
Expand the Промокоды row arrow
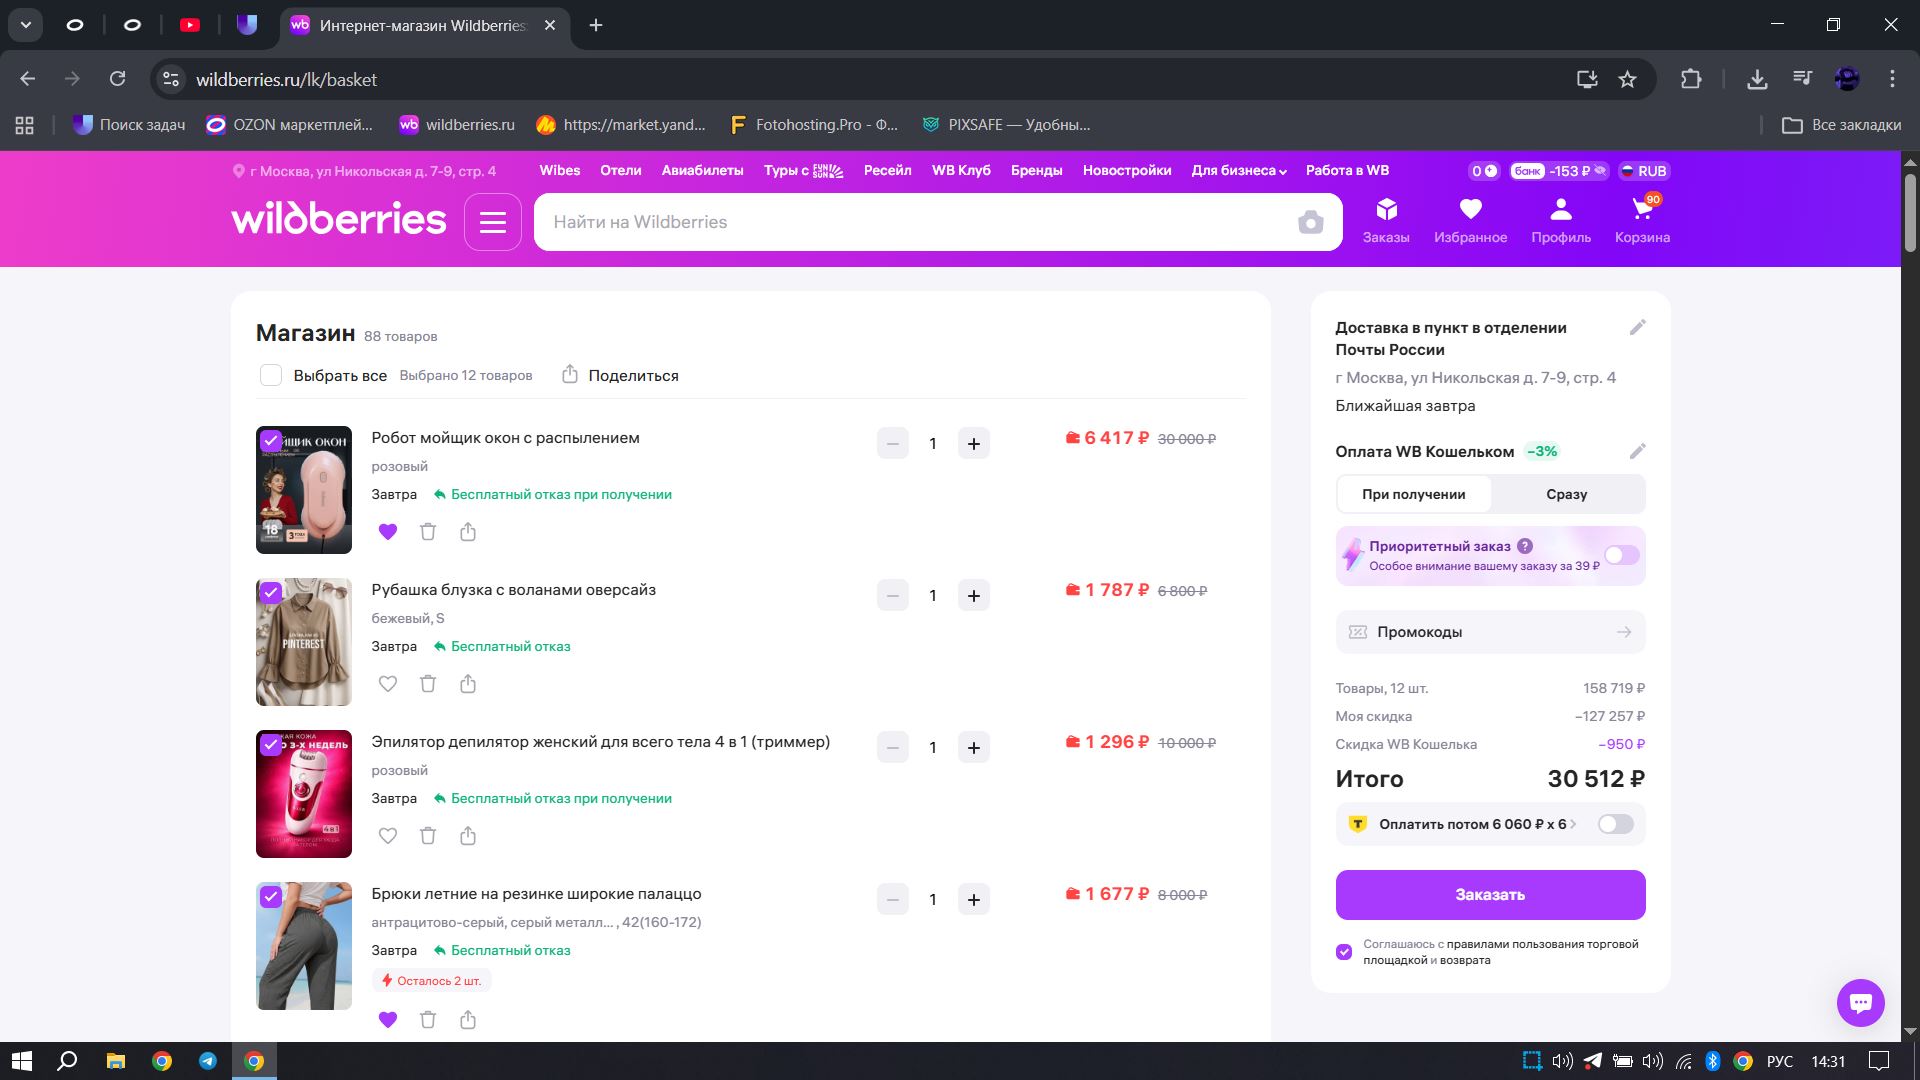click(x=1623, y=632)
